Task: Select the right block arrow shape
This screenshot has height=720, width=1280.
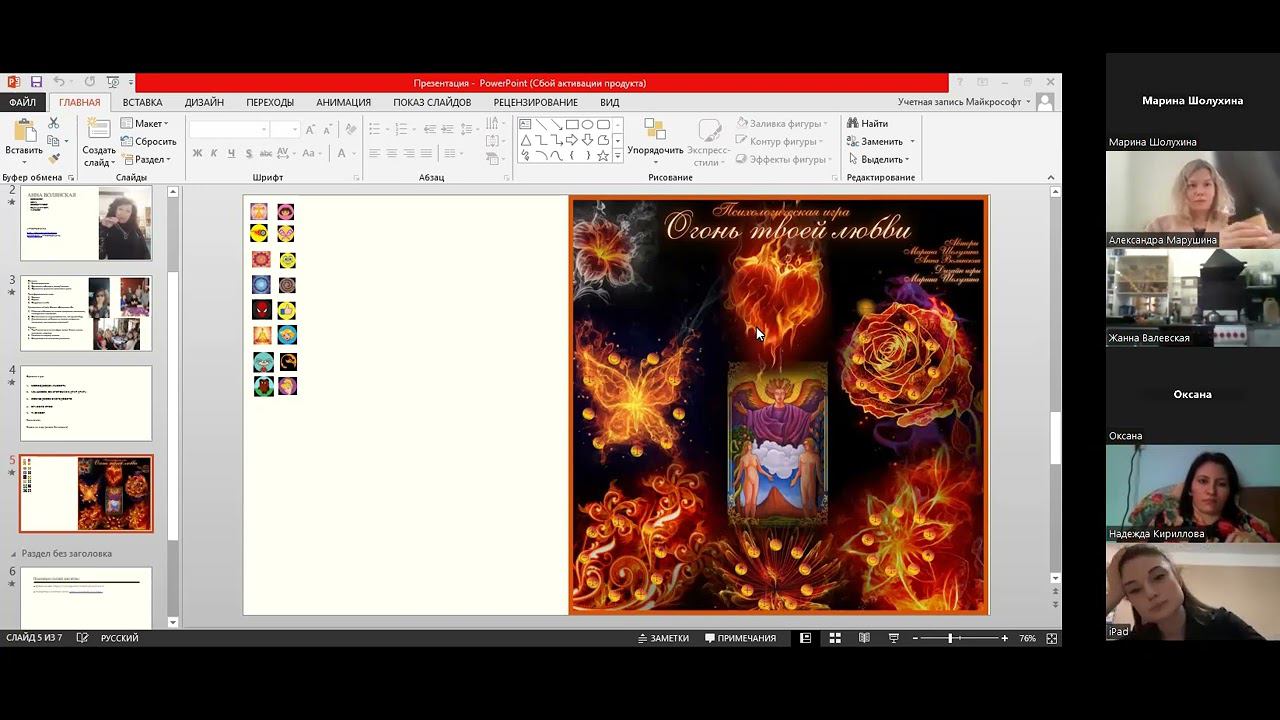Action: (x=572, y=140)
